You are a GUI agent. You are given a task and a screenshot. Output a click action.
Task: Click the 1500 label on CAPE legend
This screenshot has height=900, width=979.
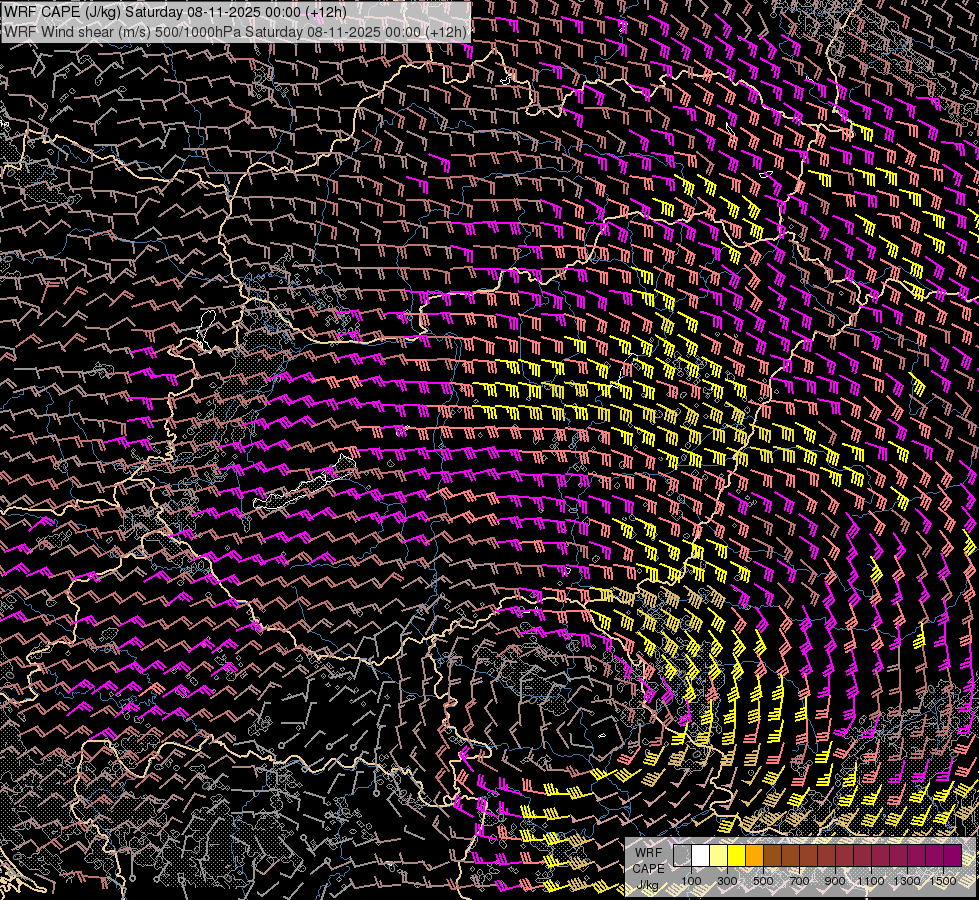tap(943, 880)
